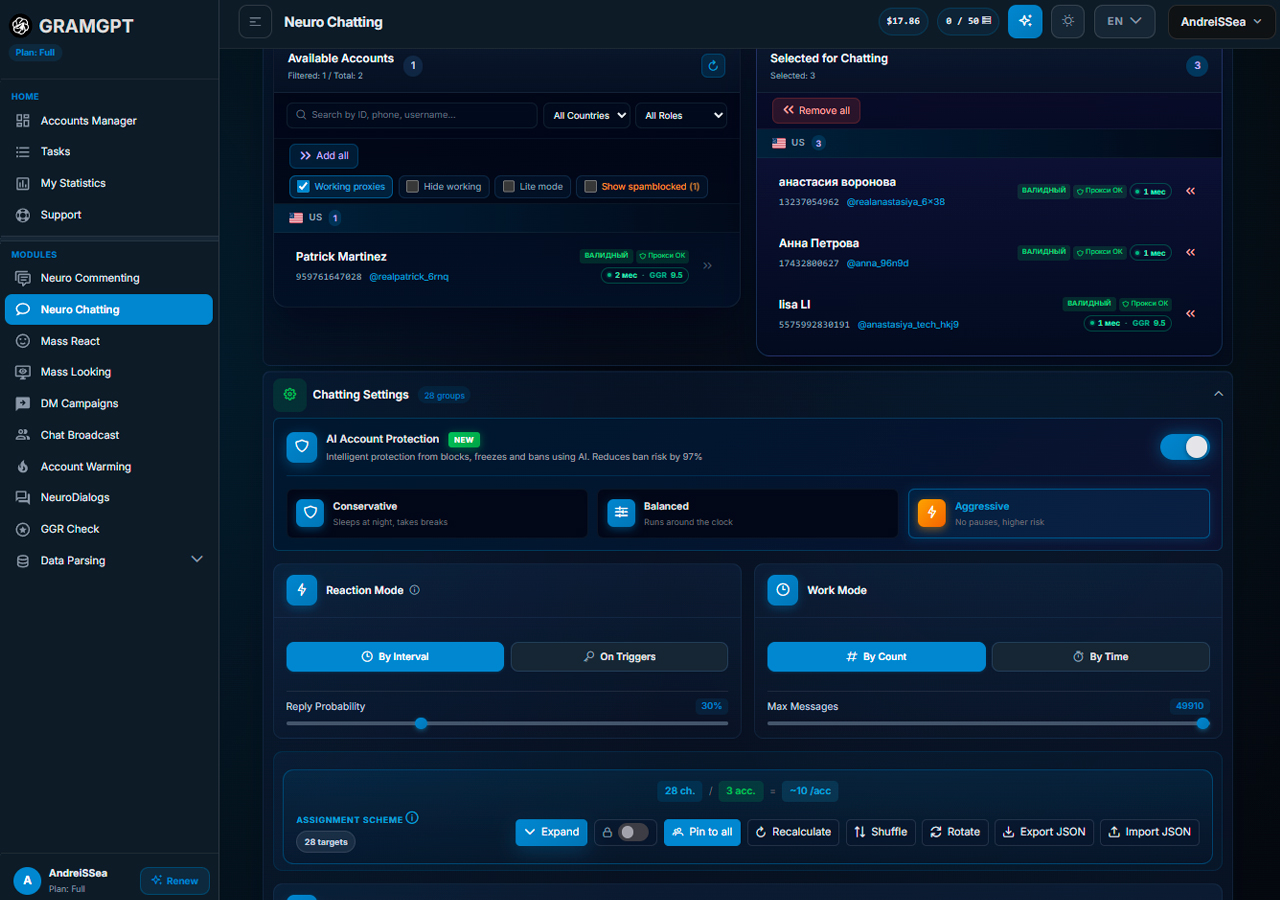The width and height of the screenshot is (1280, 900).
Task: Add Patrick Martinez with the double-chevron icon
Action: point(708,266)
